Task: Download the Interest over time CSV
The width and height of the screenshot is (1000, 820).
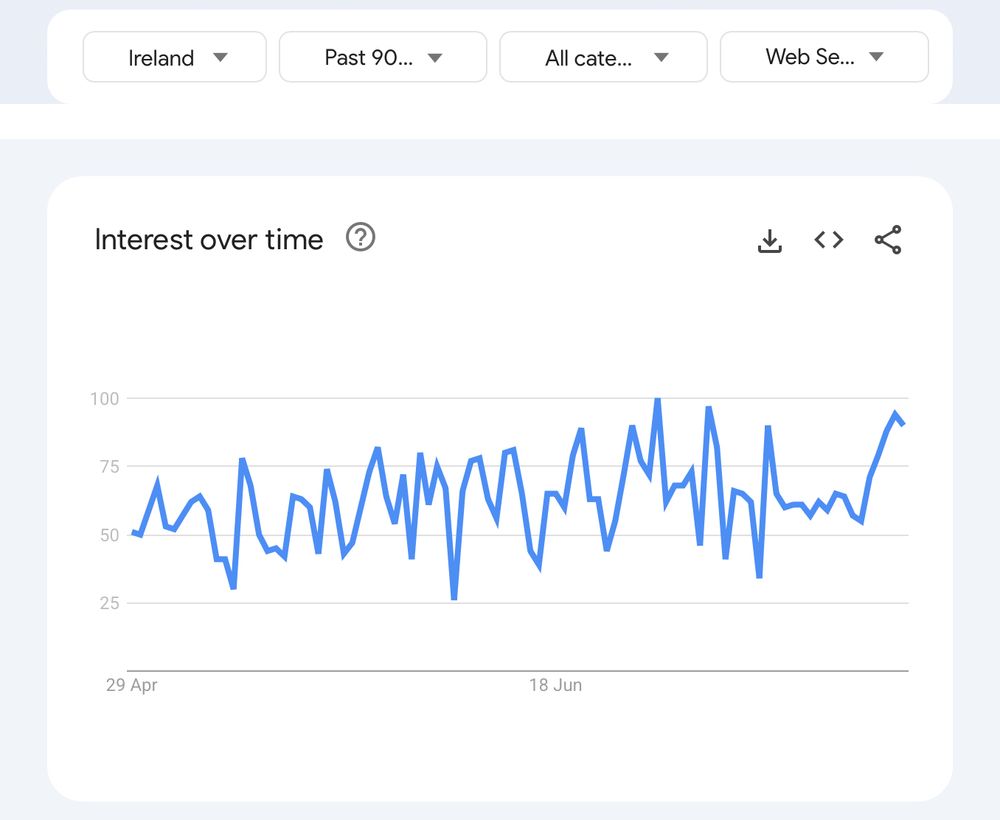Action: pyautogui.click(x=769, y=240)
